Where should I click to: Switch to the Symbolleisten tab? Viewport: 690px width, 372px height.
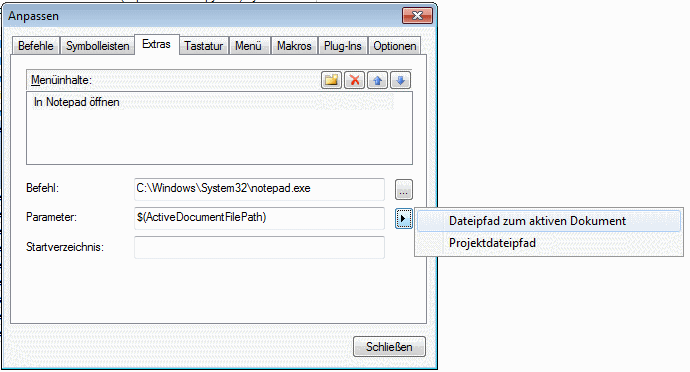(97, 46)
